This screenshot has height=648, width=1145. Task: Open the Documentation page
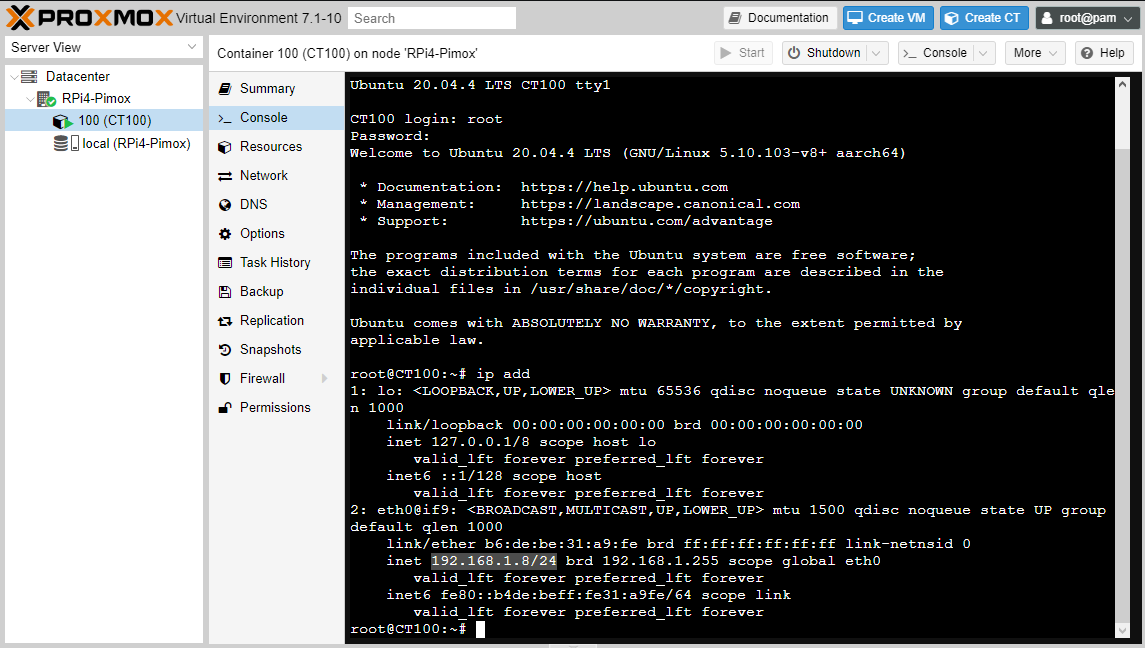click(779, 17)
